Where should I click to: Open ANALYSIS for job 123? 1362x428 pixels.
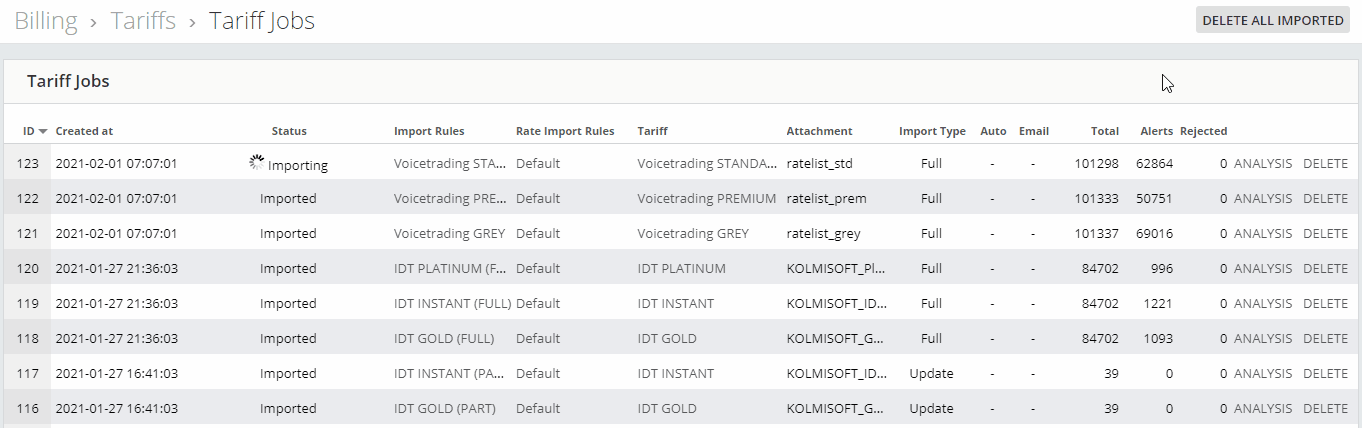click(x=1262, y=164)
